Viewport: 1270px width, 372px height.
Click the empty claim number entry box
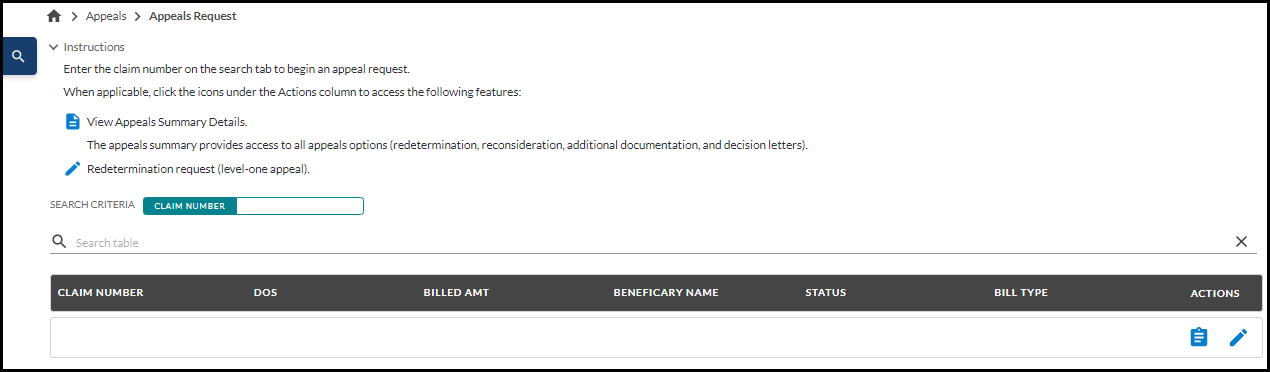click(x=300, y=206)
